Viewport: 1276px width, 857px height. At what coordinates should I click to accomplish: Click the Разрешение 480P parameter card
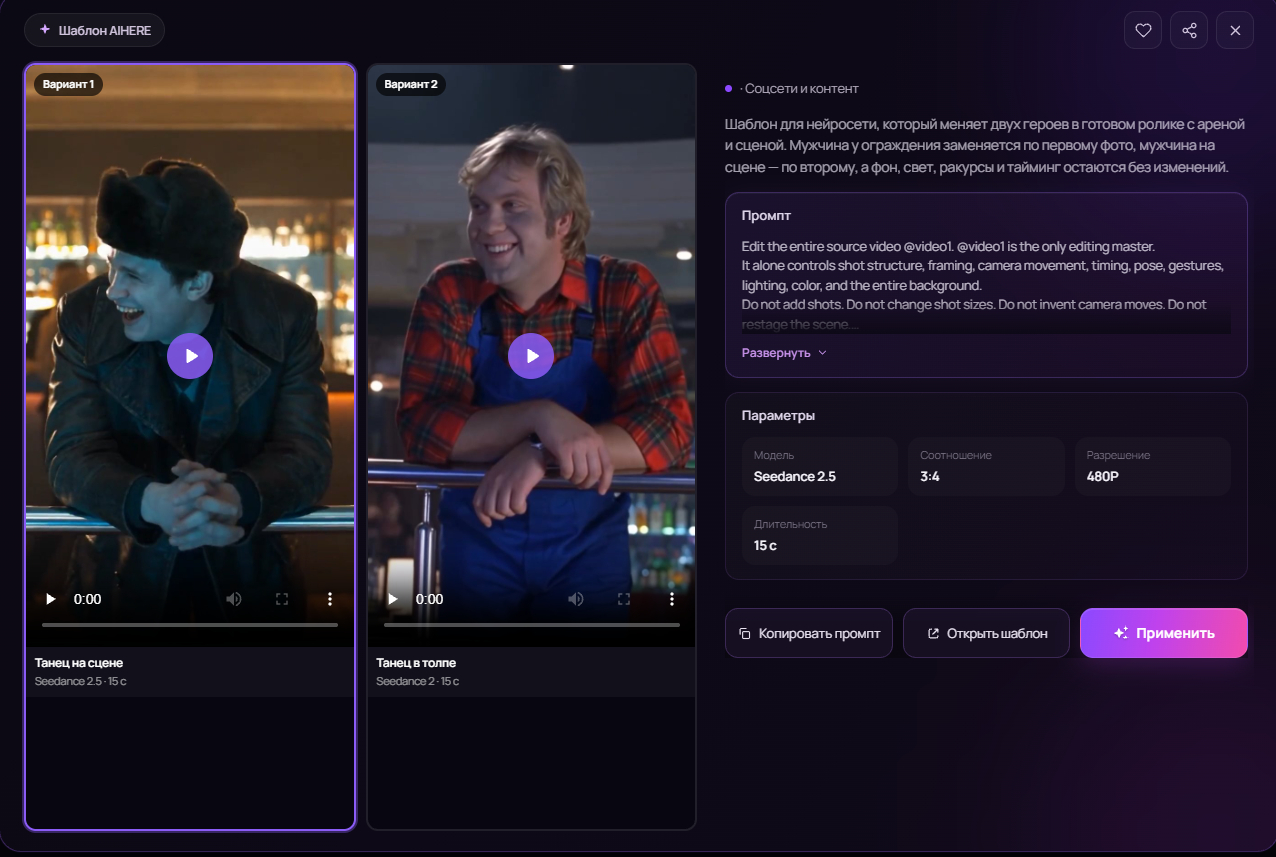click(1152, 466)
